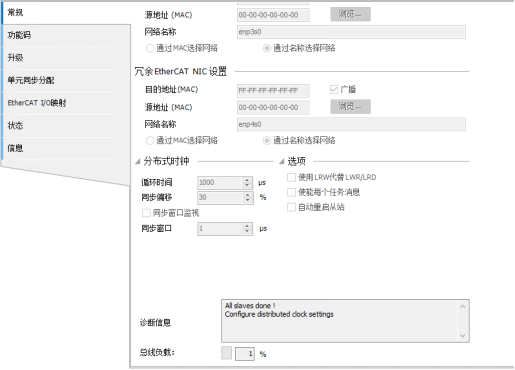Viewport: 515px width, 370px height.
Task: Decrease 循环时间 value with down arrow
Action: (247, 185)
